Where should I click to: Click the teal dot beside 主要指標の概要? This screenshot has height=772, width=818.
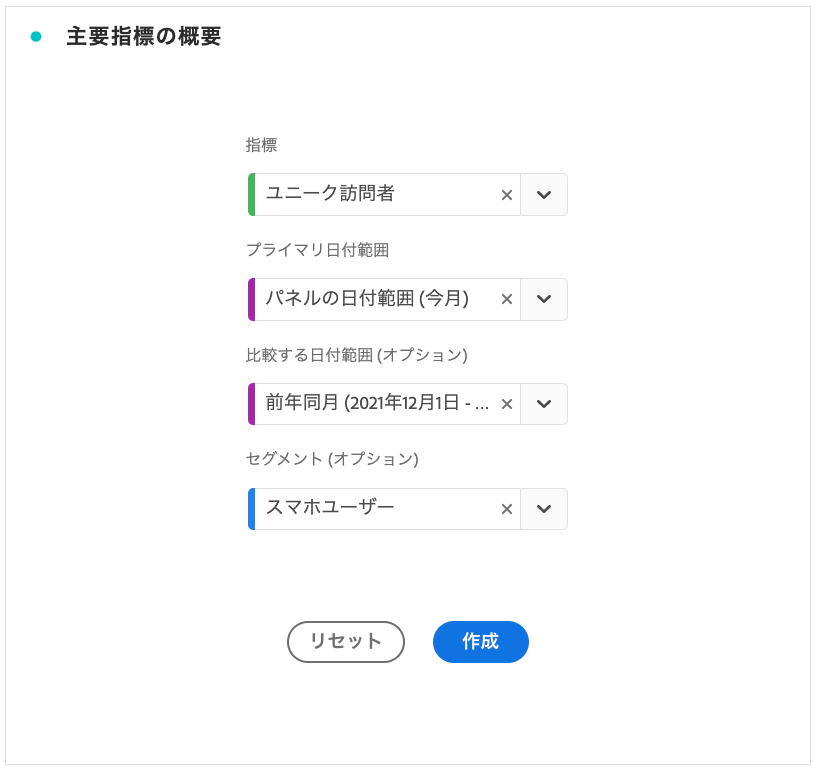(36, 37)
